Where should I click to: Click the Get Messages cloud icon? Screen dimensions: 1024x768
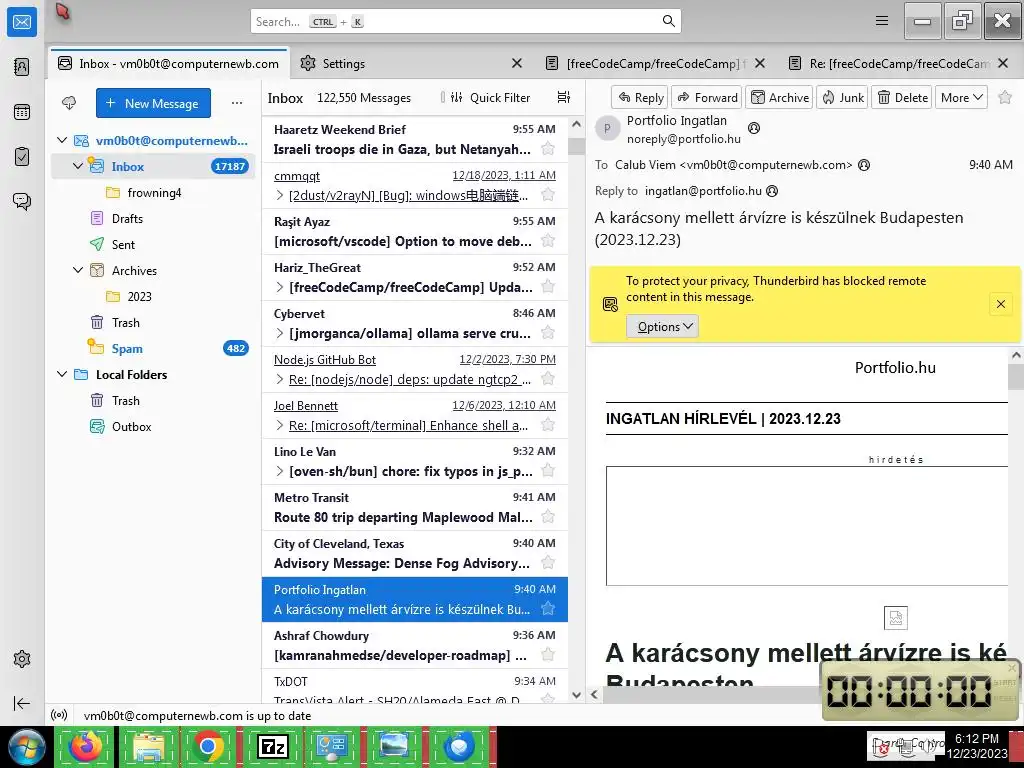click(x=69, y=103)
